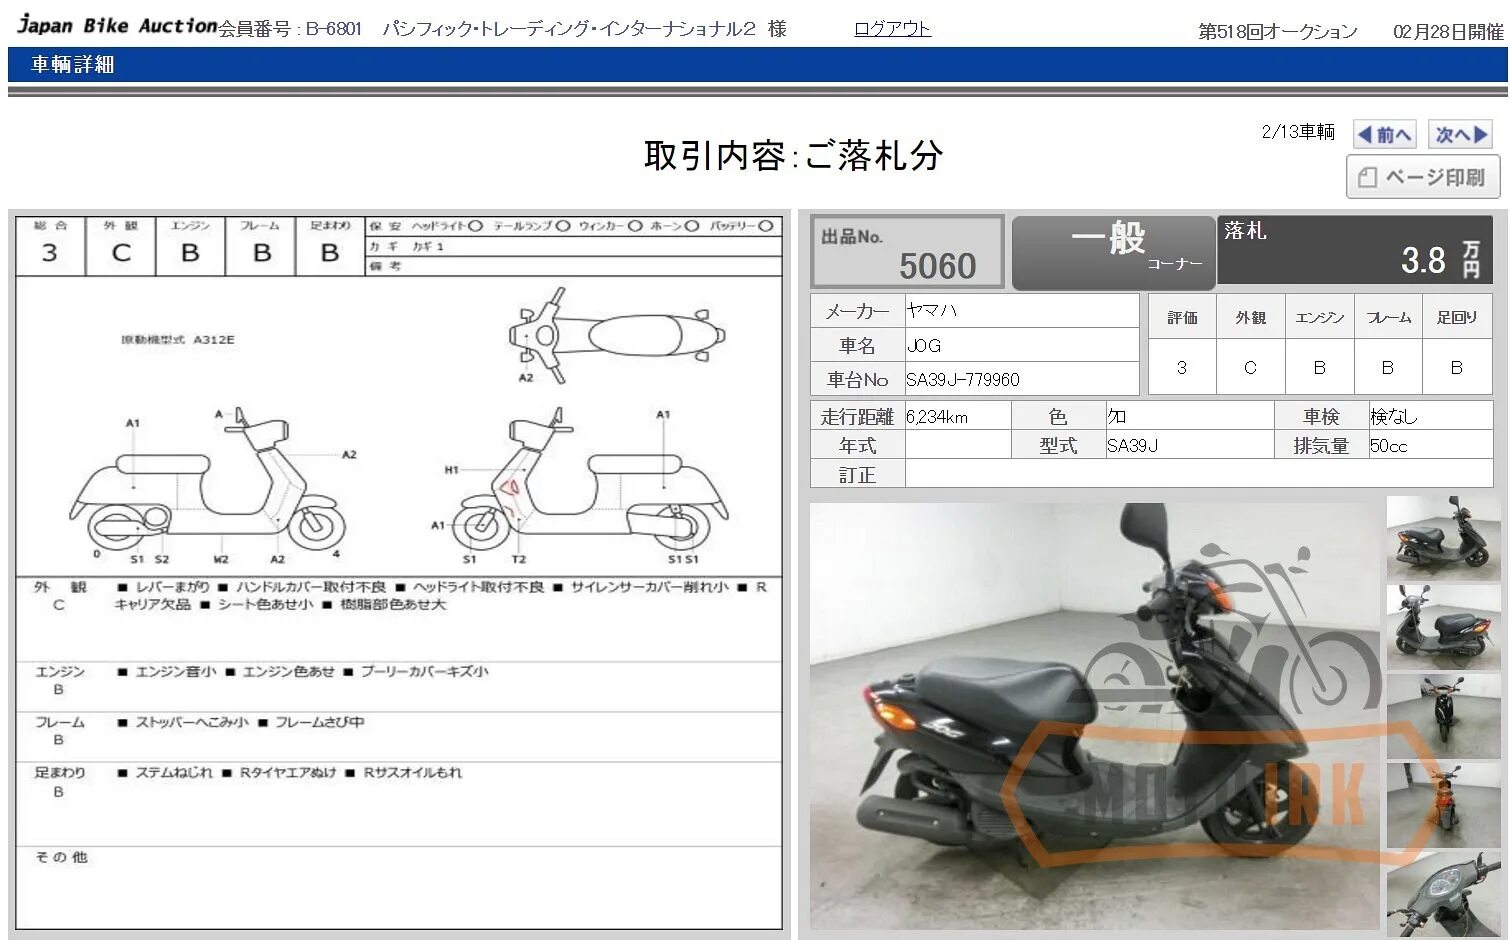Click the maker value ヤマハ
This screenshot has height=940, width=1510.
[932, 311]
